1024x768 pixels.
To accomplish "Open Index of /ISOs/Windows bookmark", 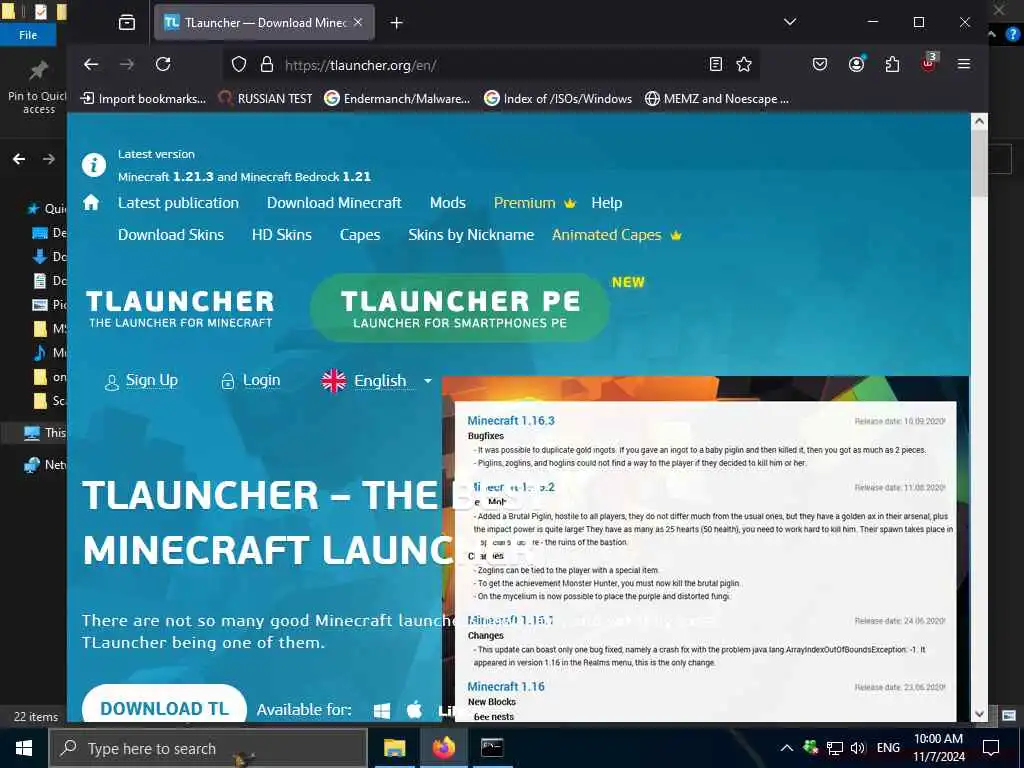I will click(558, 99).
